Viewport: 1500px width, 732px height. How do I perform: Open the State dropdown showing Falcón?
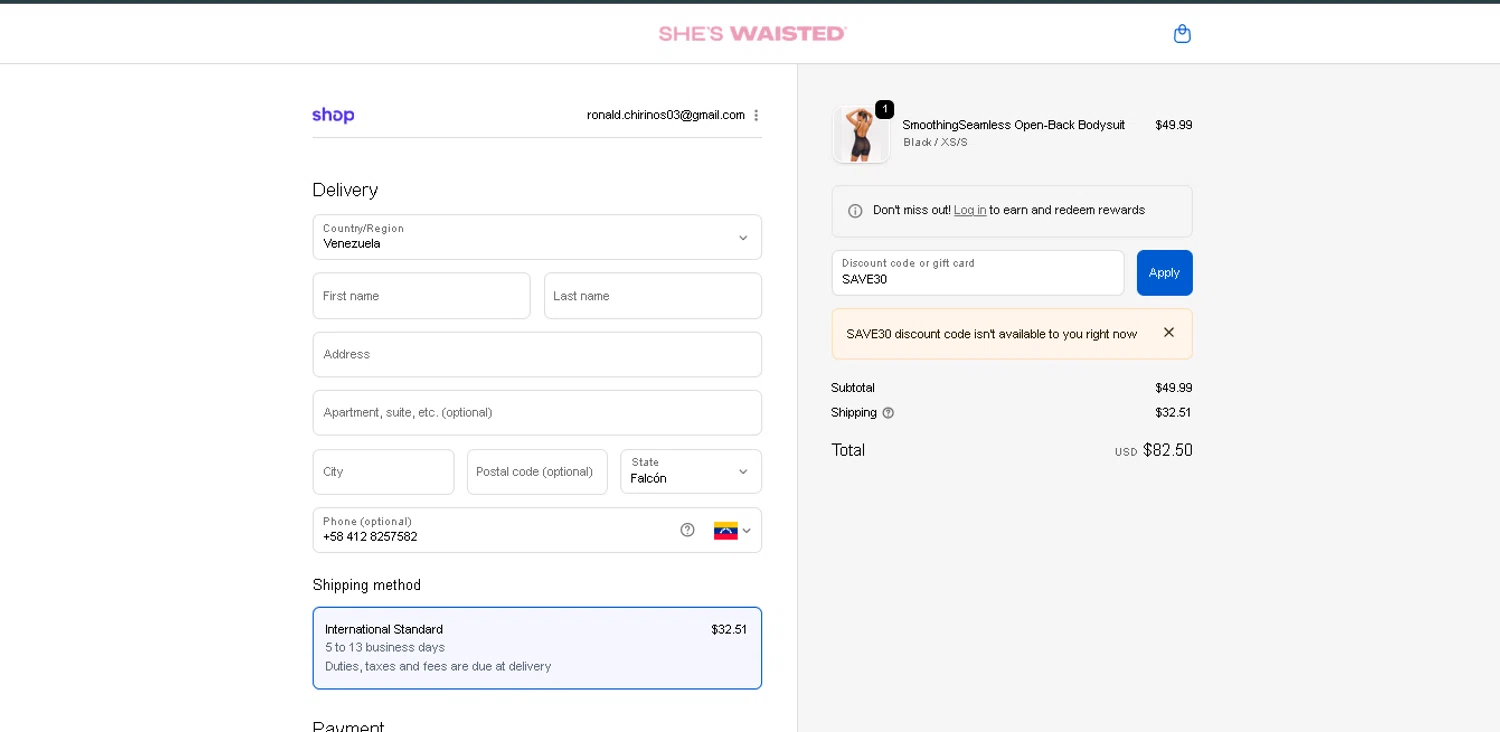[691, 471]
